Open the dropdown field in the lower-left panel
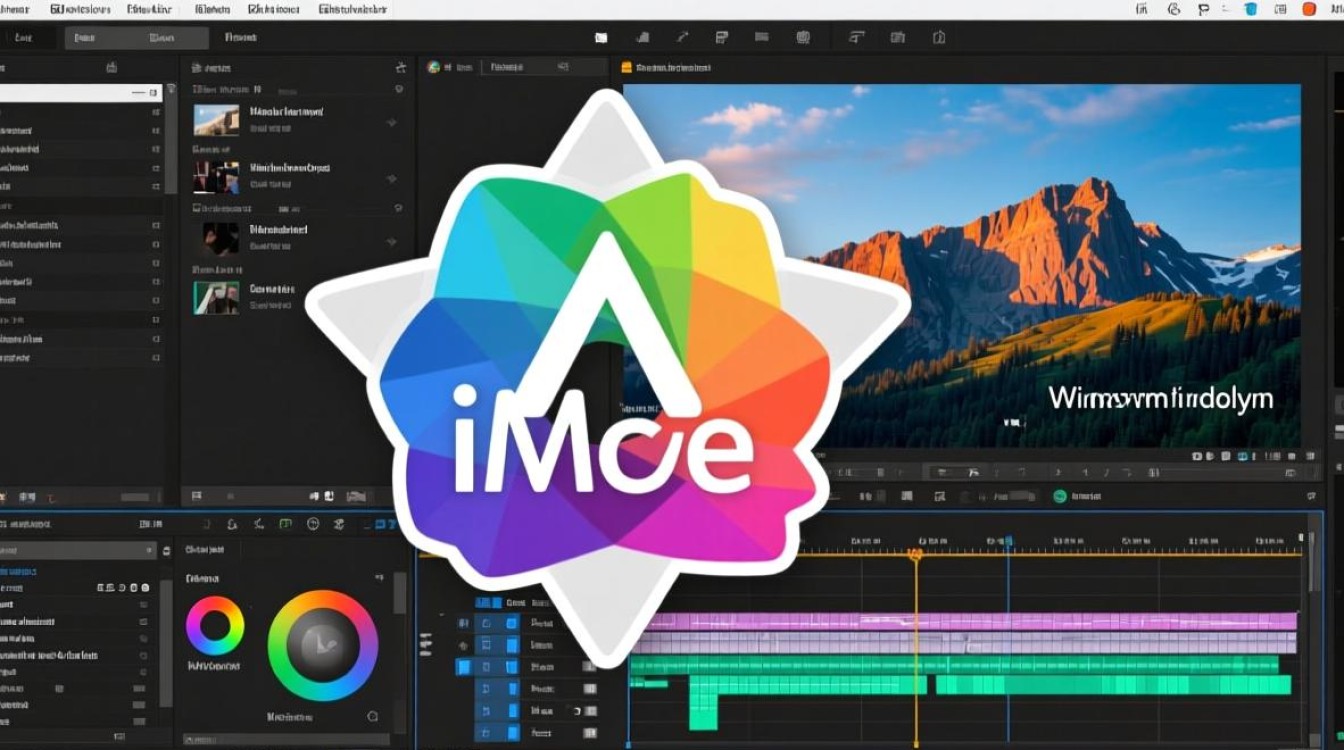This screenshot has width=1344, height=750. point(78,550)
